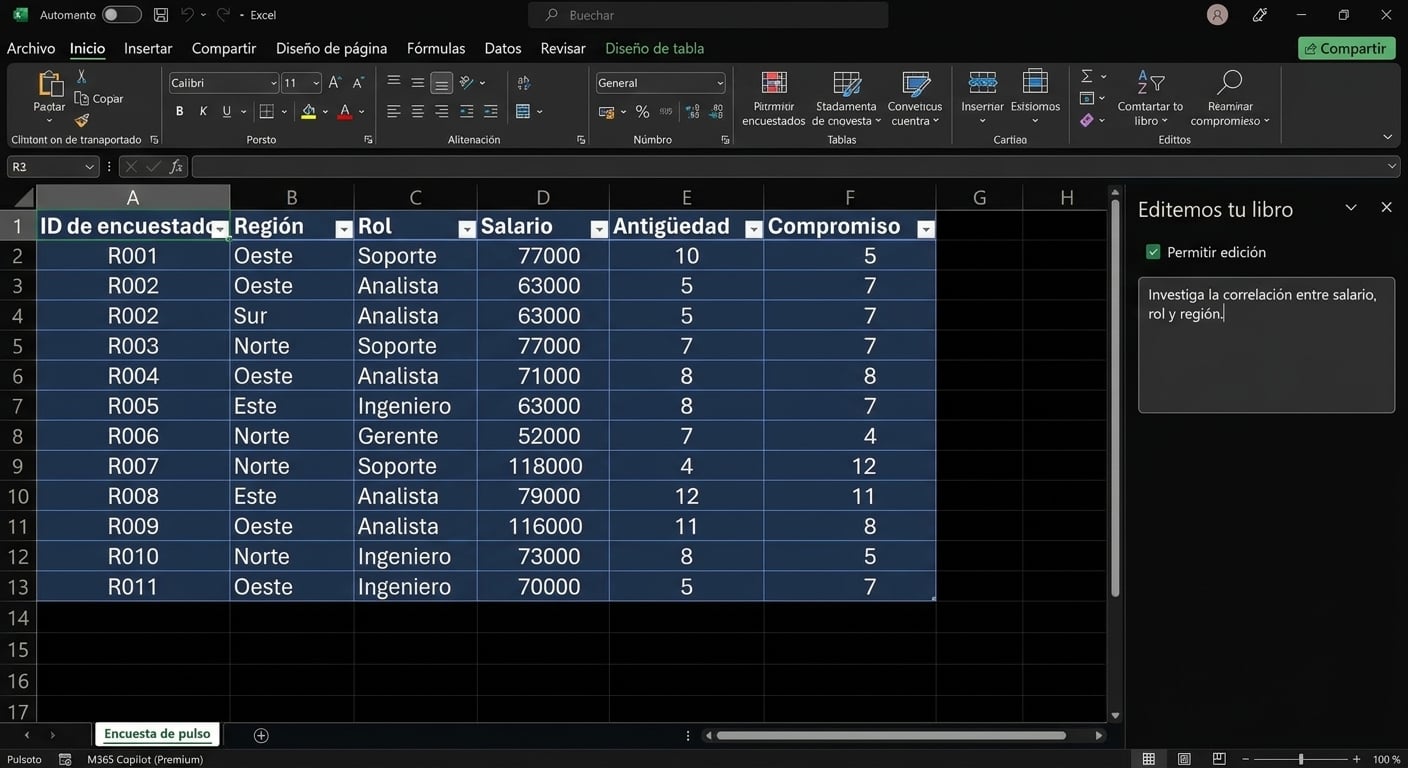Click the fx insert function icon

(176, 167)
